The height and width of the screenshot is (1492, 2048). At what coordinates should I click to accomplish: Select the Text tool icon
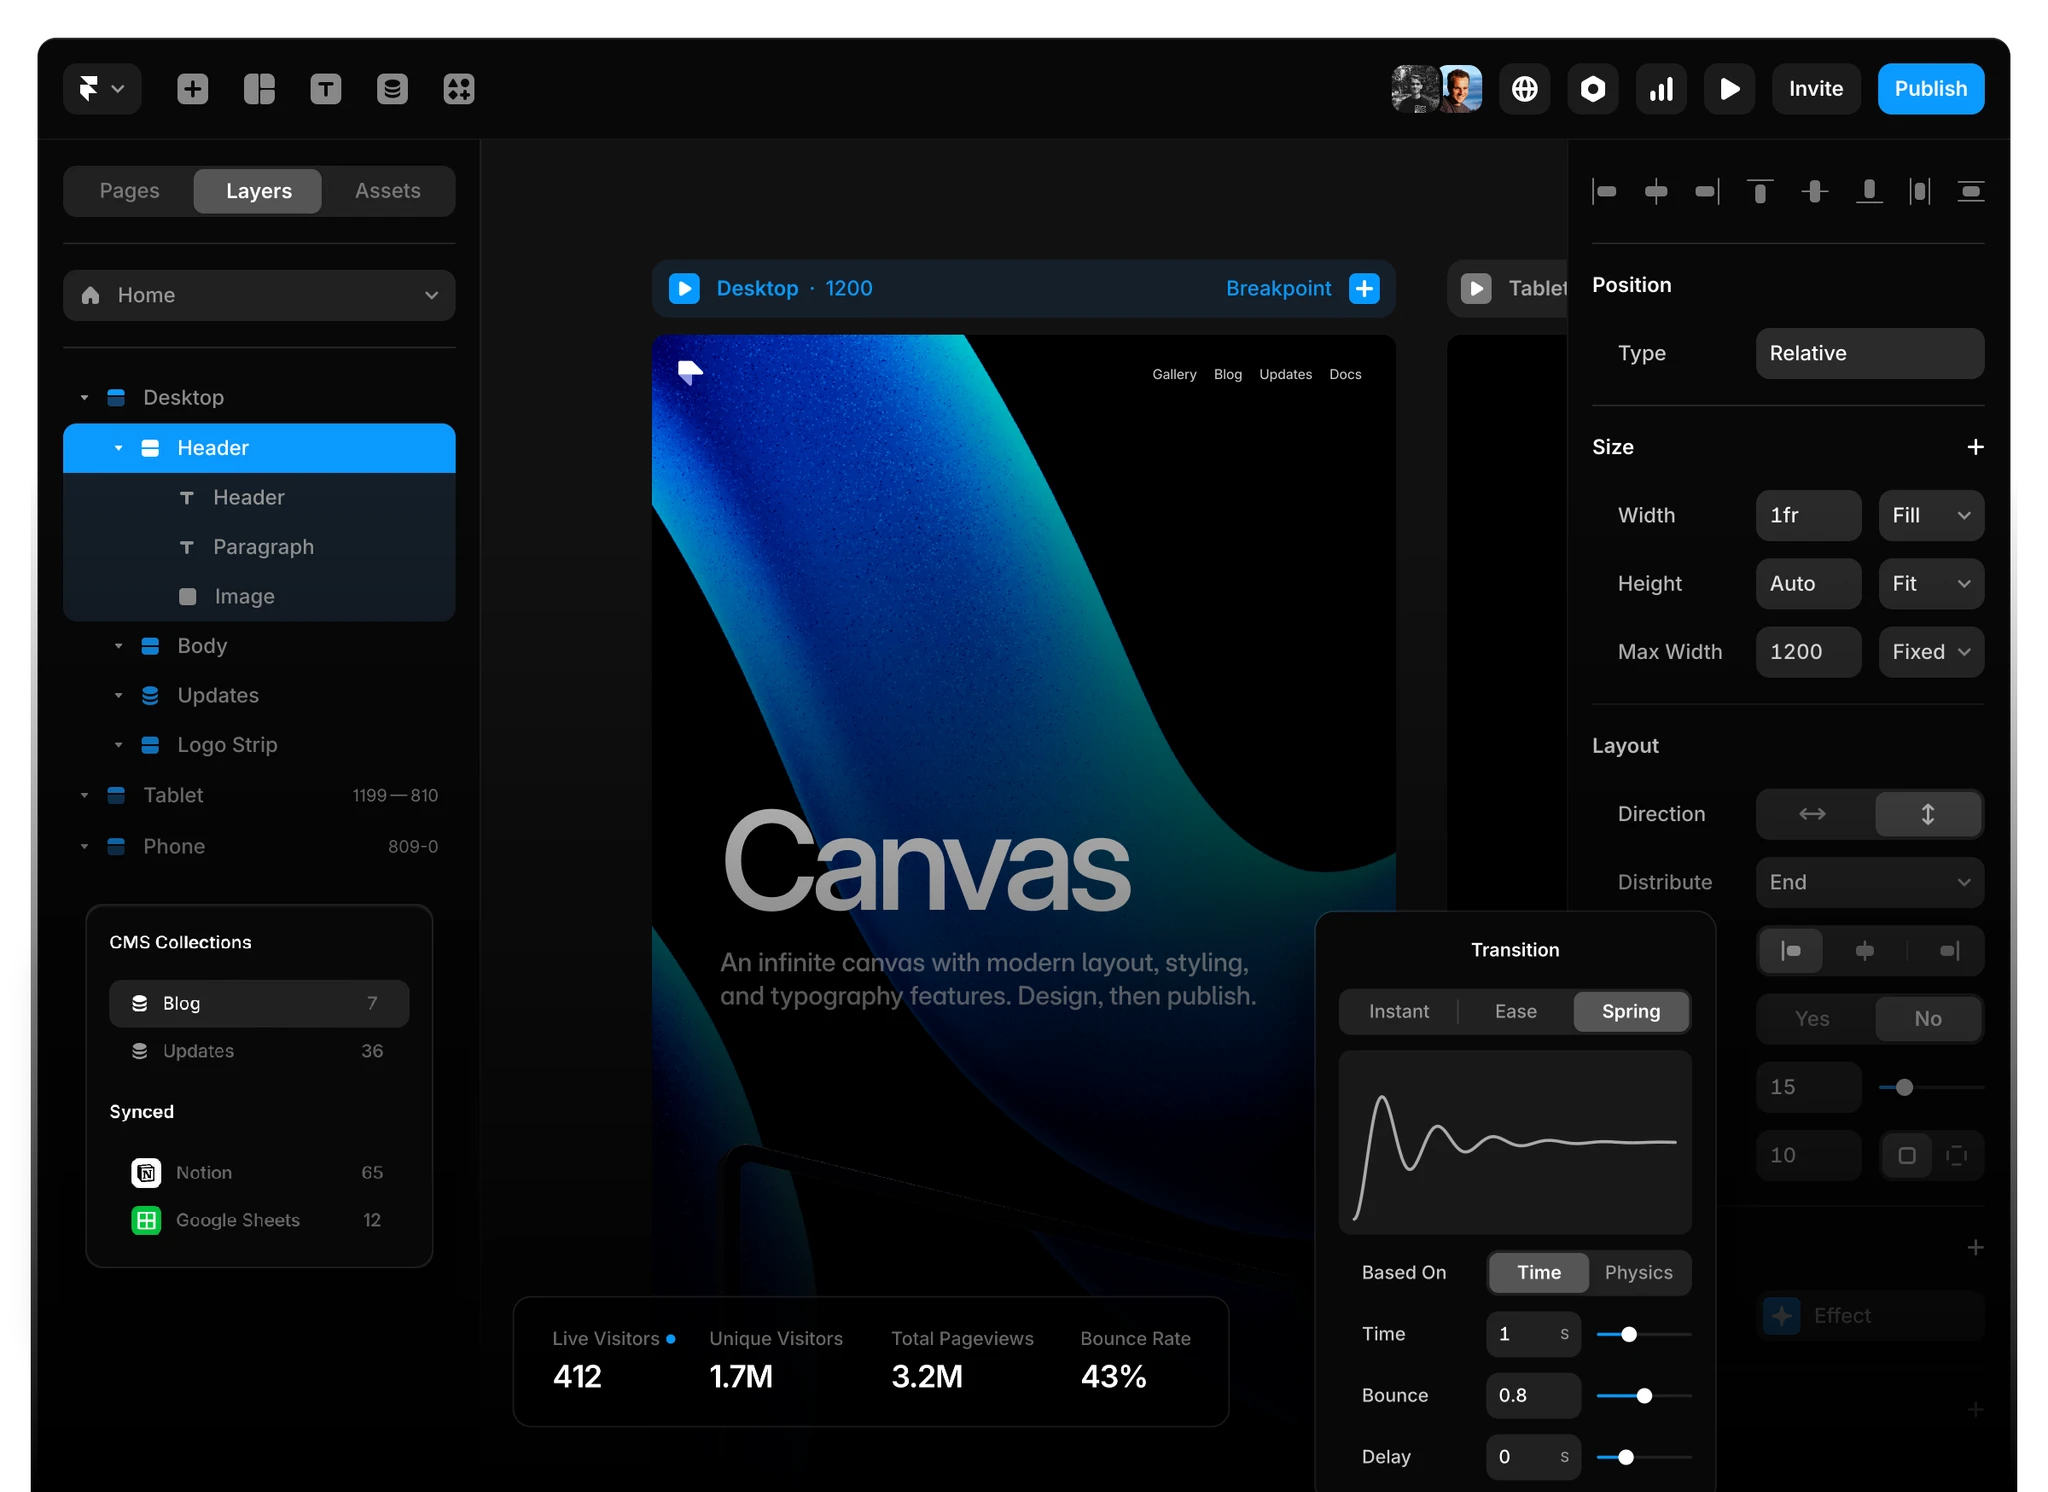tap(325, 89)
